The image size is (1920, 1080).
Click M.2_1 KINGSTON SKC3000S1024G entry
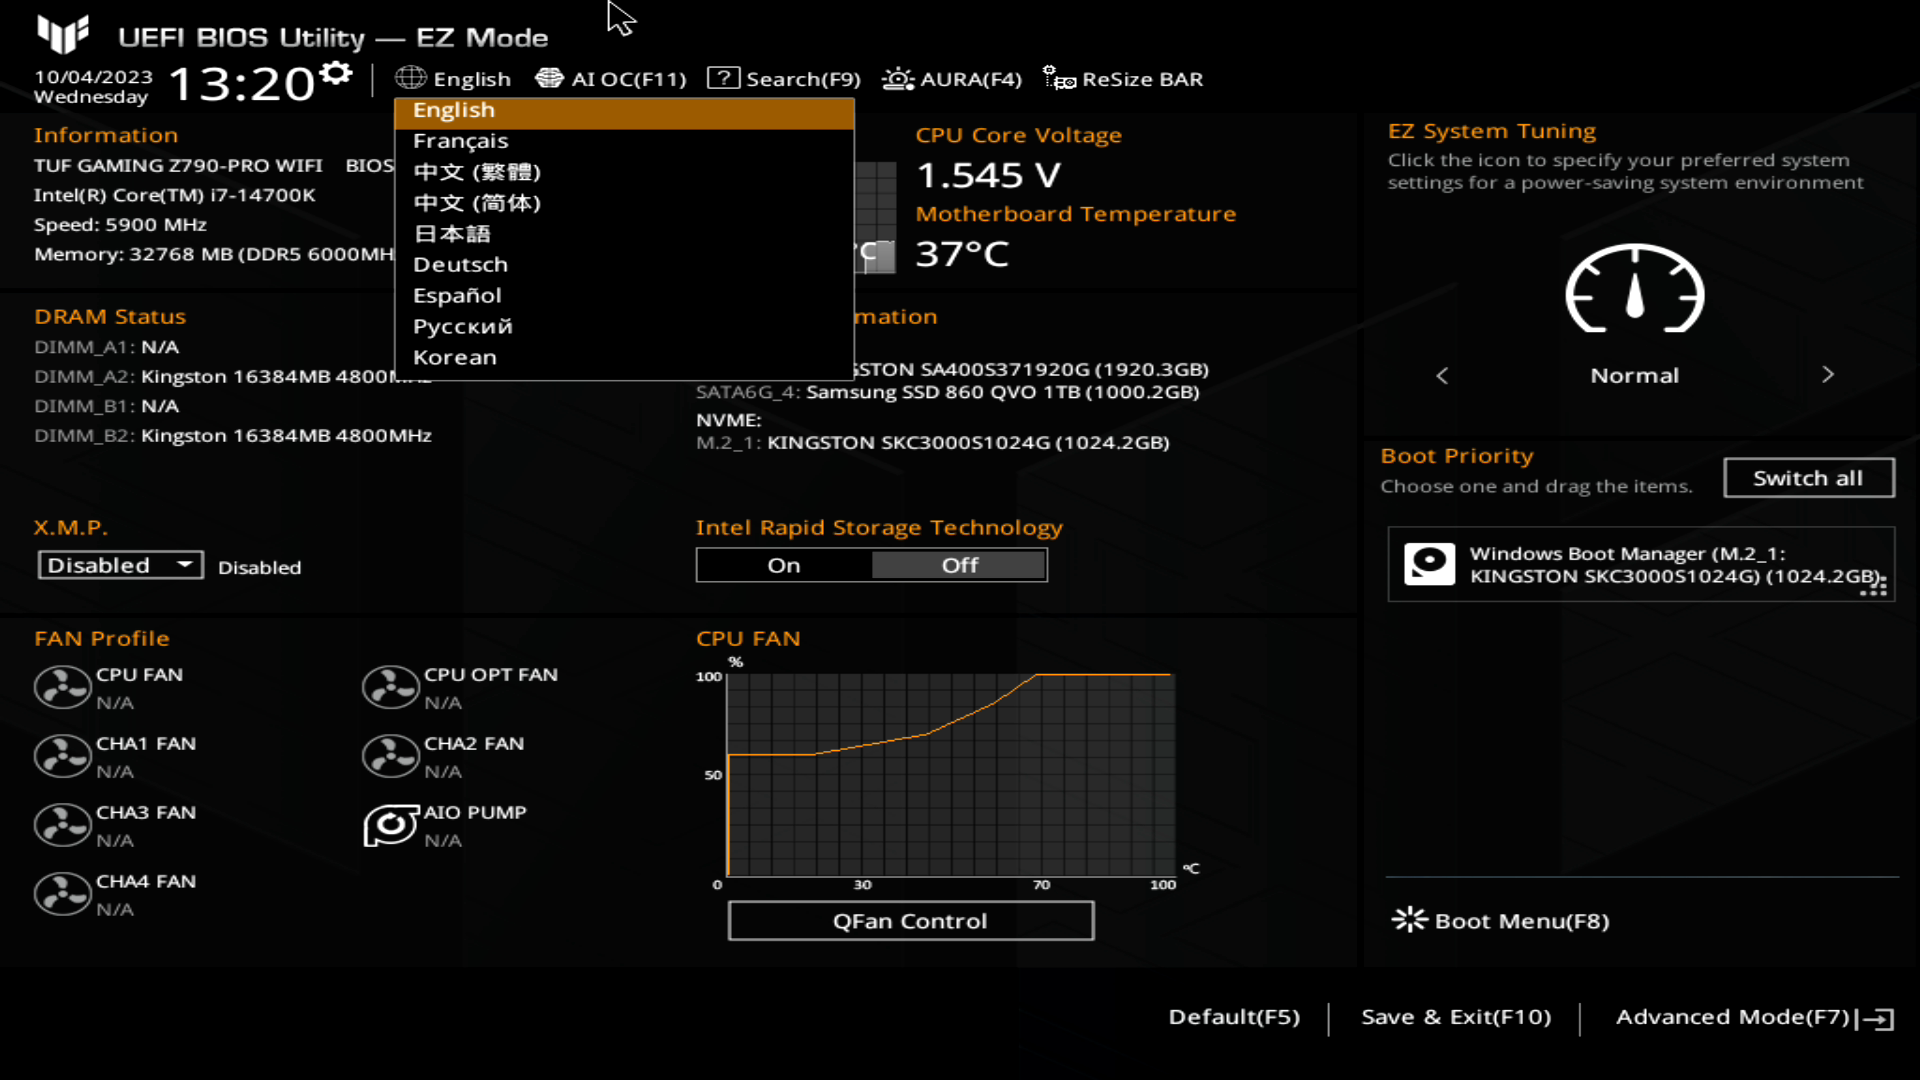932,443
